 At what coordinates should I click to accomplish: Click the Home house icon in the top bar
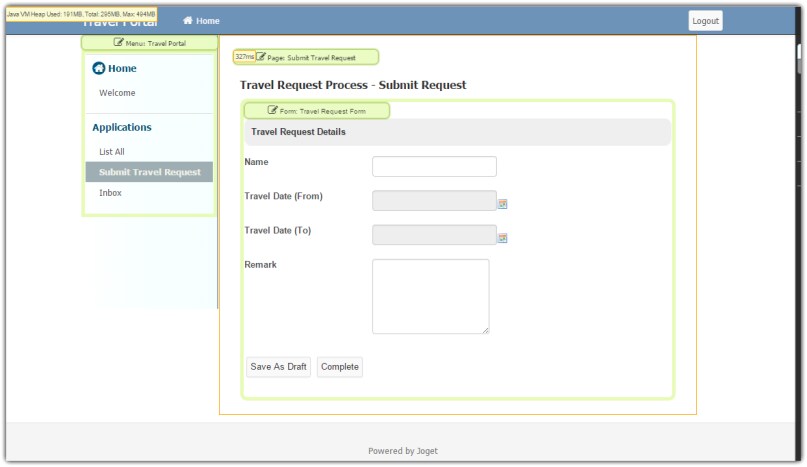tap(188, 21)
